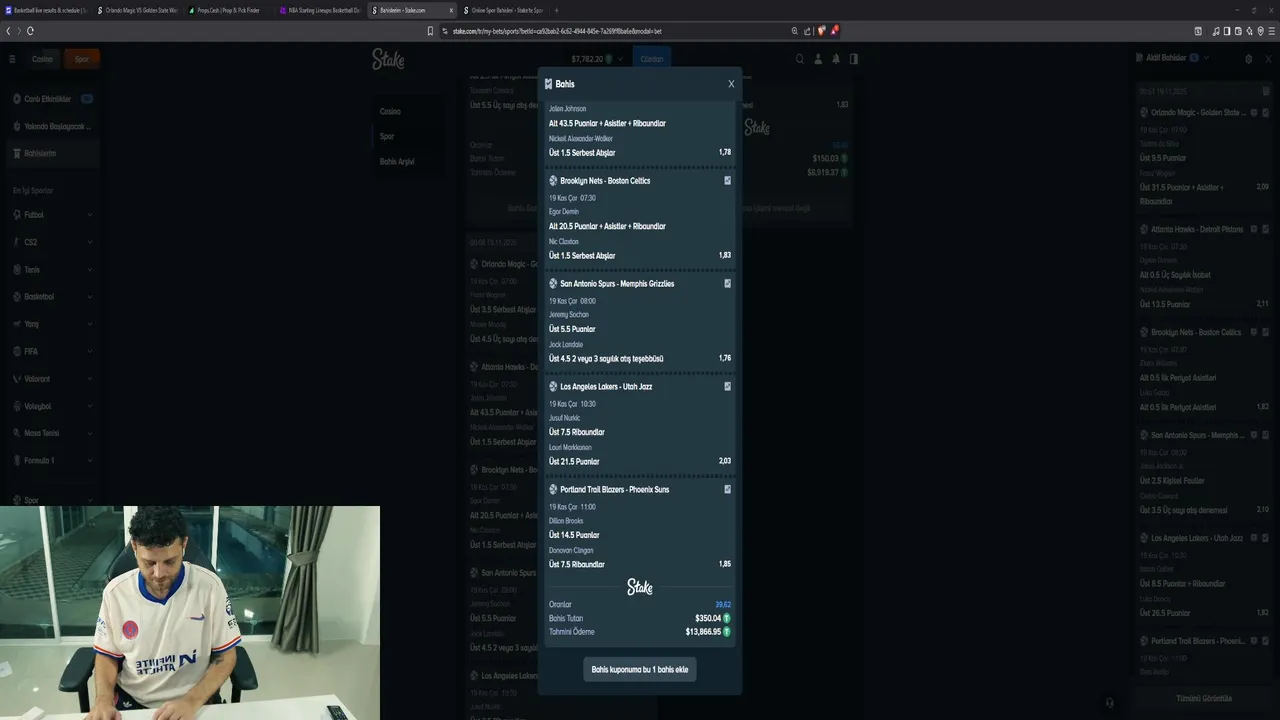Image resolution: width=1280 pixels, height=720 pixels.
Task: Toggle the San Antonio Spurs - Memphis Grizzlies checkbox in the modal
Action: 727,284
